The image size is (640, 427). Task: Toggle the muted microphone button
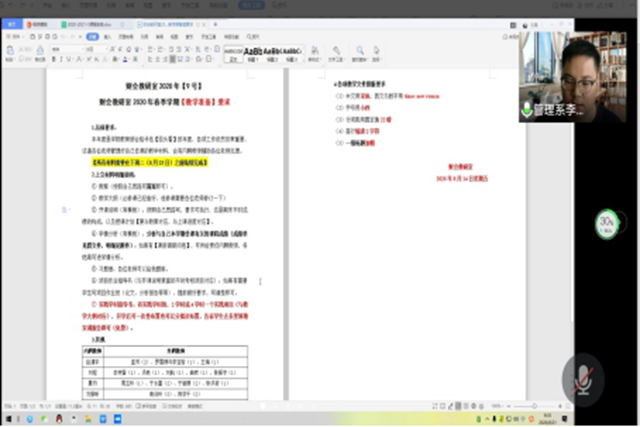click(581, 380)
